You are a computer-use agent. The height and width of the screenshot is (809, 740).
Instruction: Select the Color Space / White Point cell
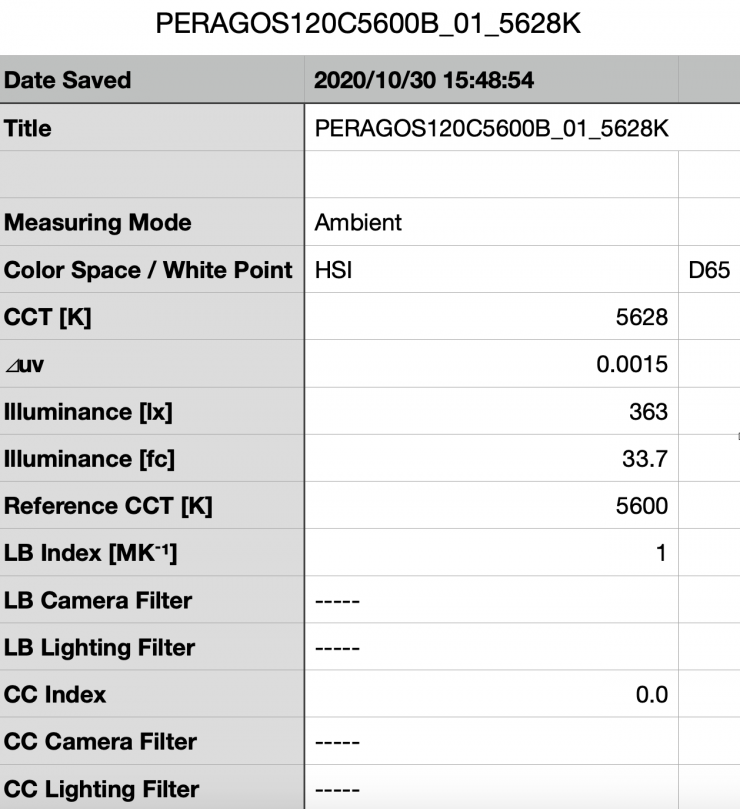tap(150, 270)
